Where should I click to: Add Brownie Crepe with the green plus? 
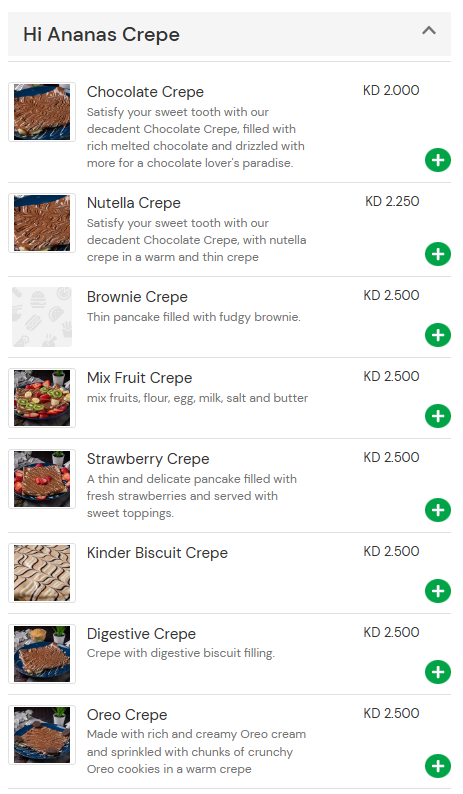tap(438, 335)
